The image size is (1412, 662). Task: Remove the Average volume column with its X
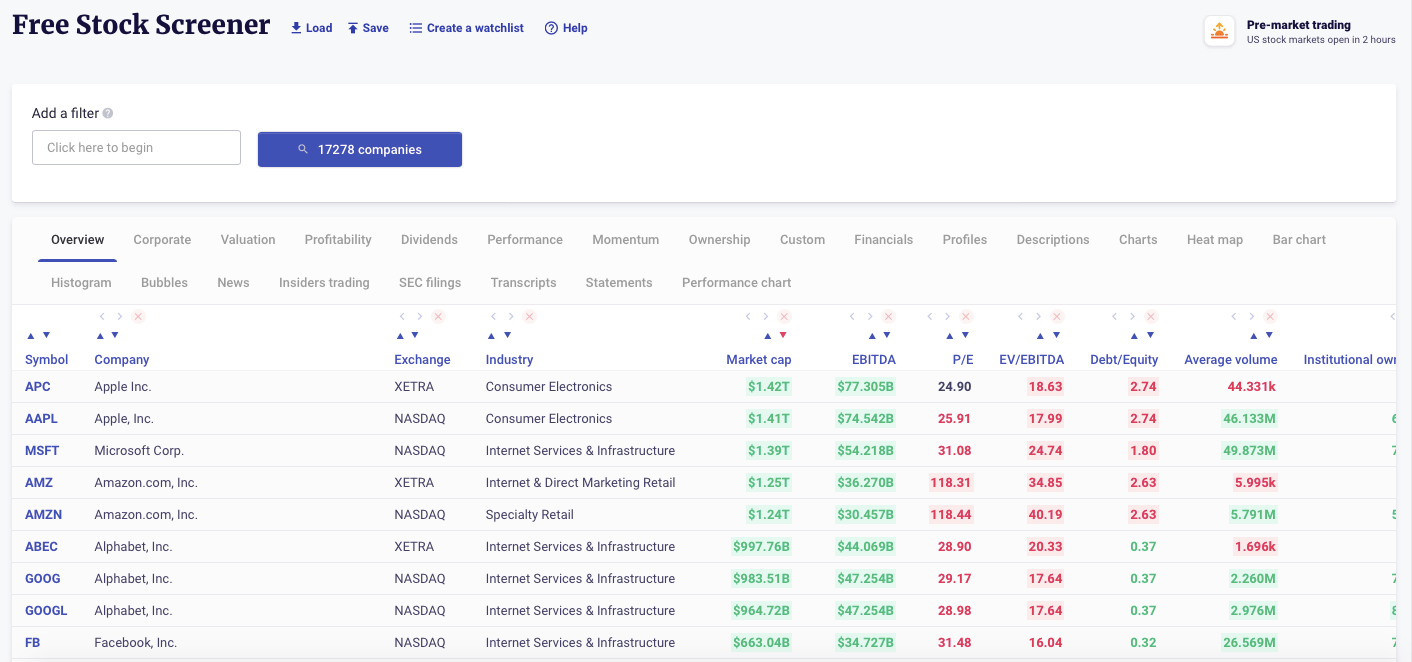[1271, 316]
